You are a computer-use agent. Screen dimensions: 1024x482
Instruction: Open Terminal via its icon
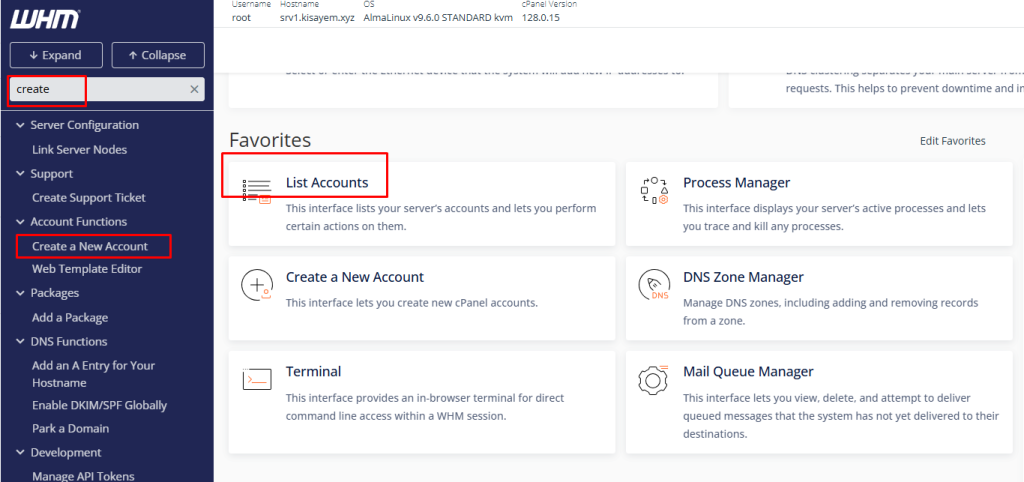[257, 379]
